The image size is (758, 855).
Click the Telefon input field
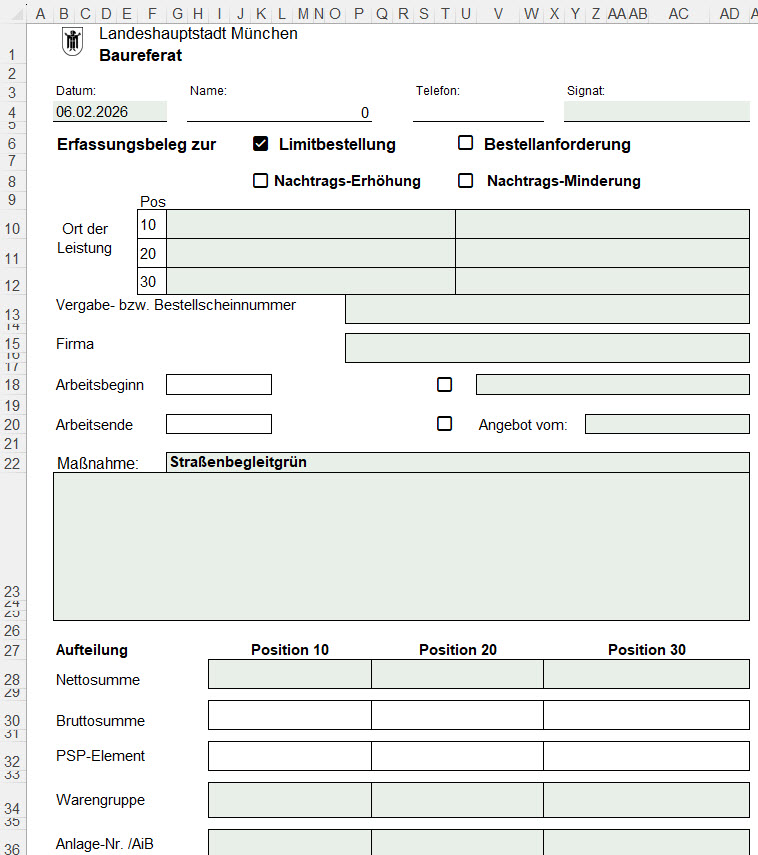click(478, 112)
